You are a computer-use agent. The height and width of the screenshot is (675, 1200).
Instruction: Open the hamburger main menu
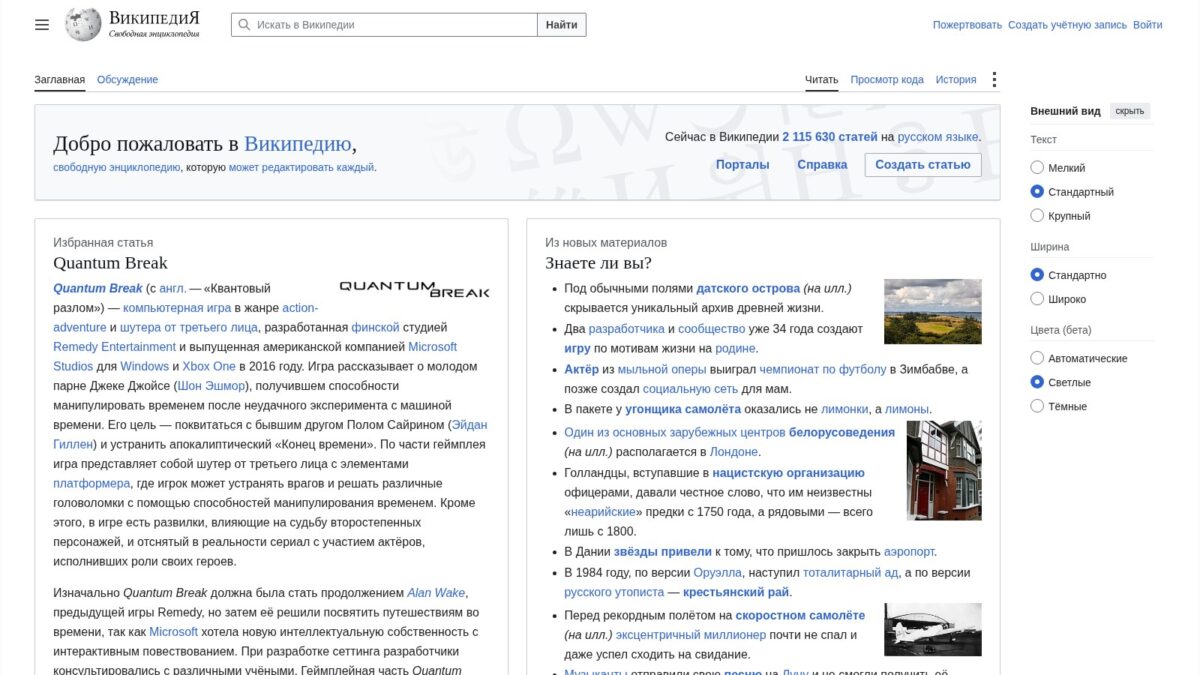(42, 24)
